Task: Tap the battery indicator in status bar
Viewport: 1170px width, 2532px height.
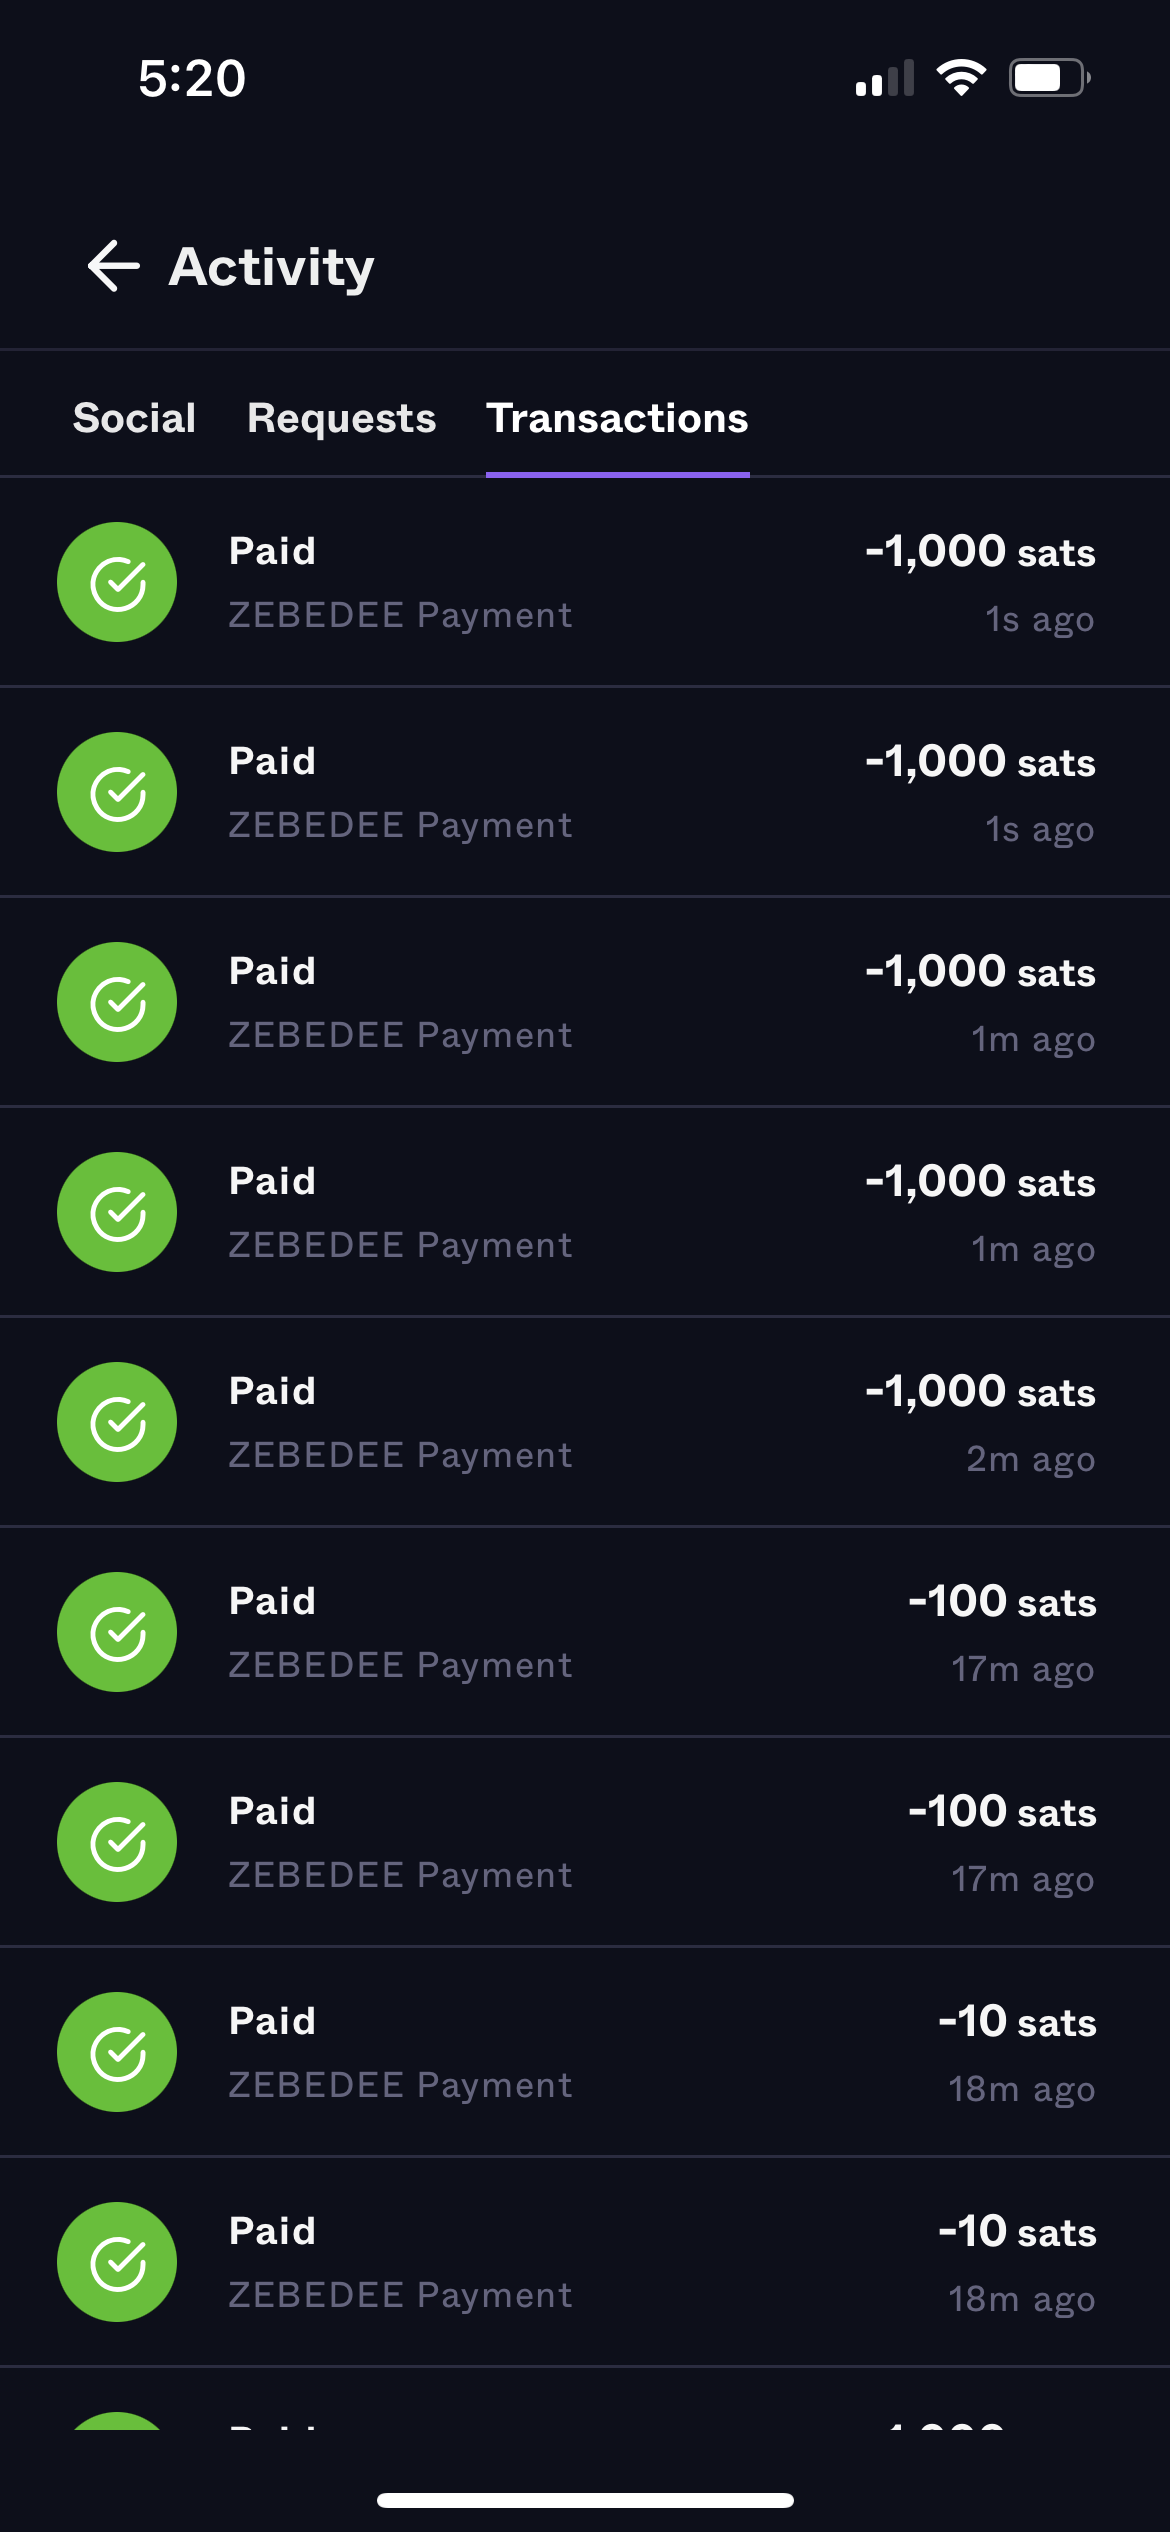Action: [x=1048, y=78]
